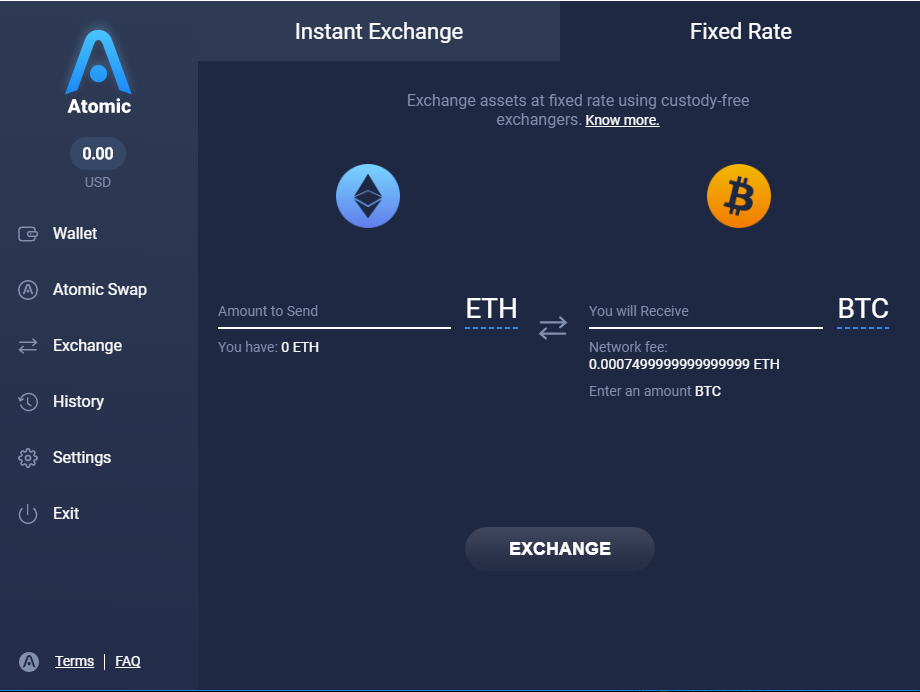Swap currencies with the center arrows icon
This screenshot has height=692, width=920.
point(553,328)
